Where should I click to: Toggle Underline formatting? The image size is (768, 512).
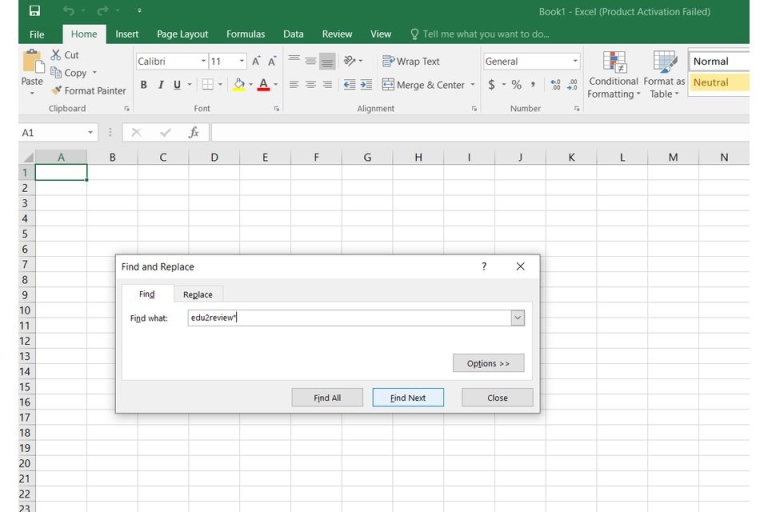(x=177, y=85)
